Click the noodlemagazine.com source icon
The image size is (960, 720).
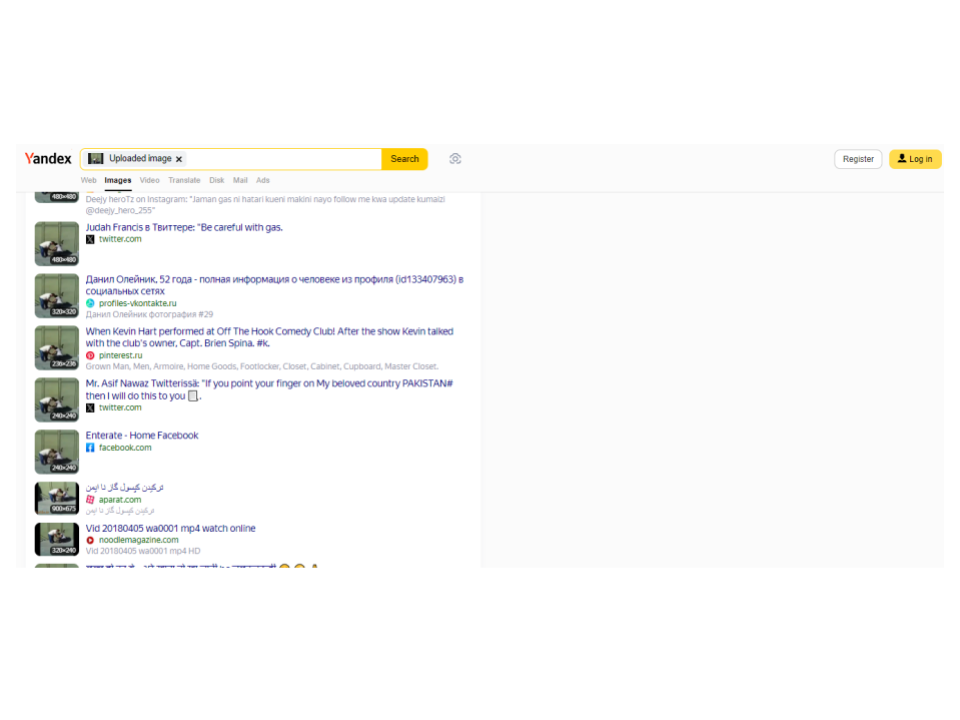click(90, 540)
